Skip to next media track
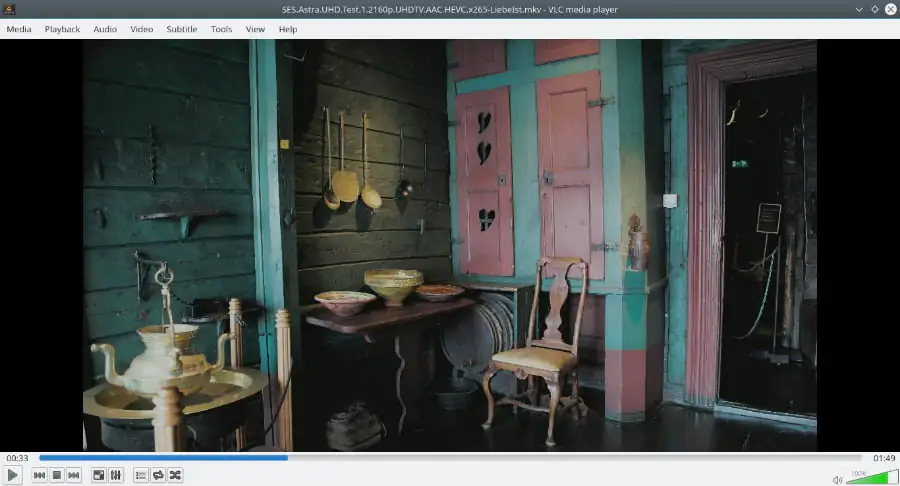 click(x=74, y=475)
